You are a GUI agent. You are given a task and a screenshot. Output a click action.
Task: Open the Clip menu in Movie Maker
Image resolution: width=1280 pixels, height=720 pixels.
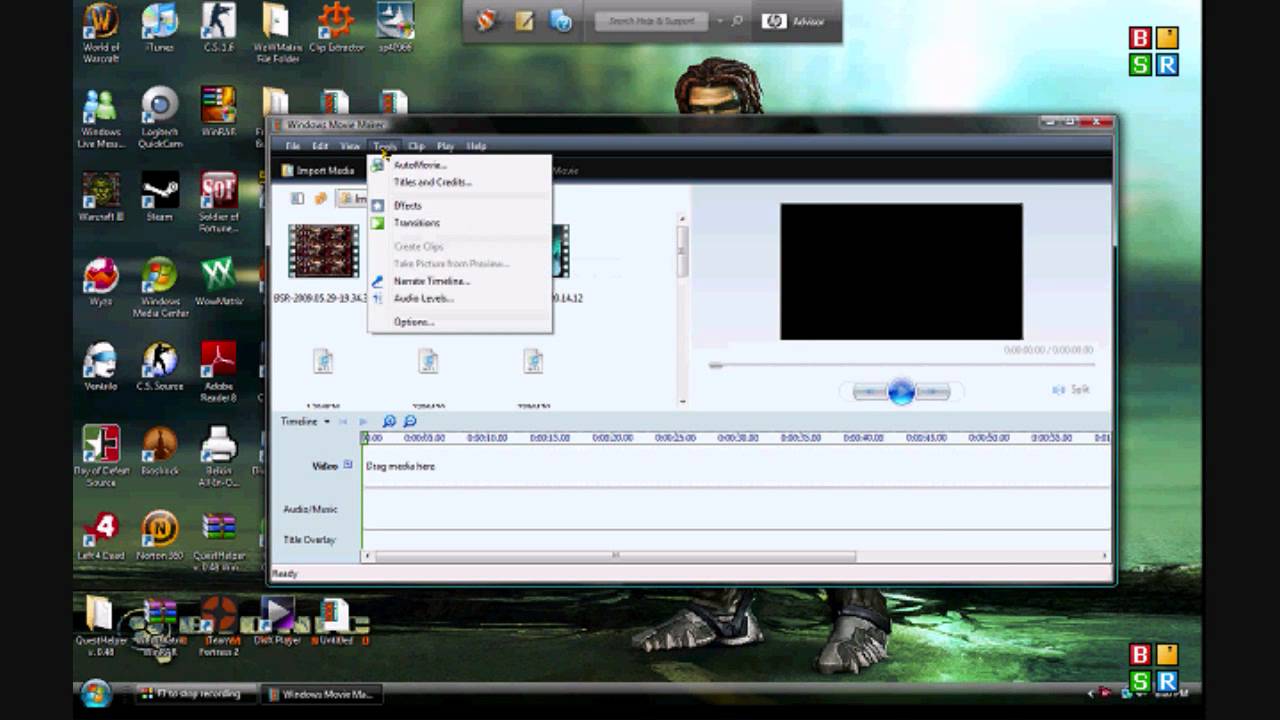(x=416, y=146)
